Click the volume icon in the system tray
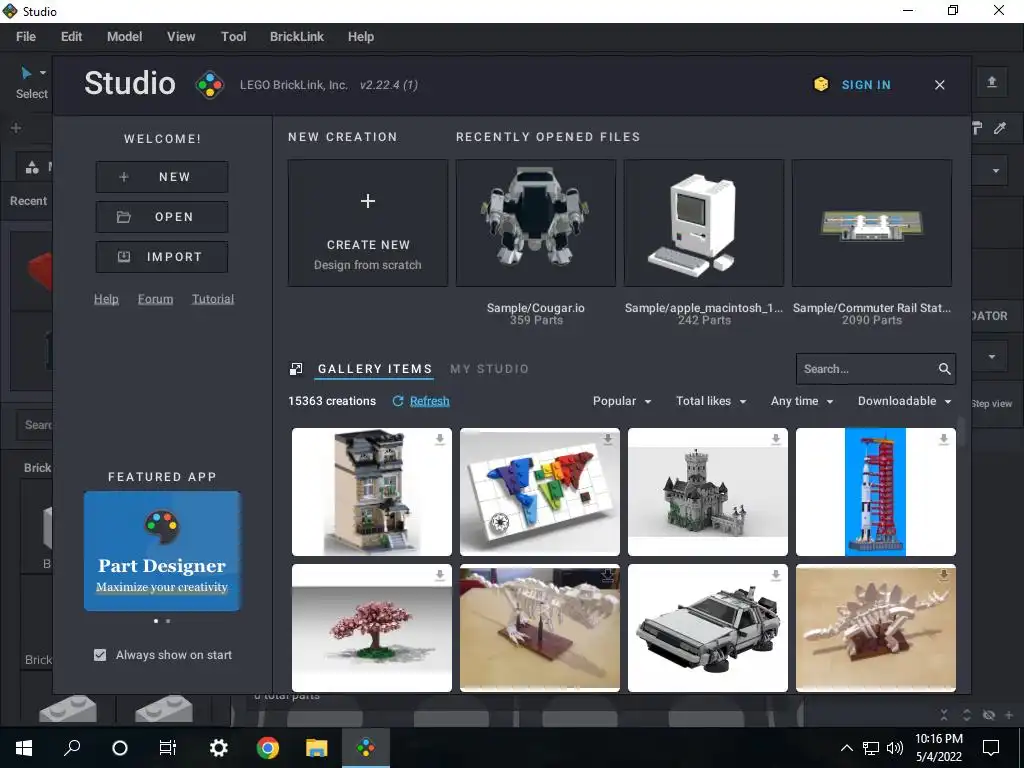This screenshot has height=768, width=1024. click(895, 748)
